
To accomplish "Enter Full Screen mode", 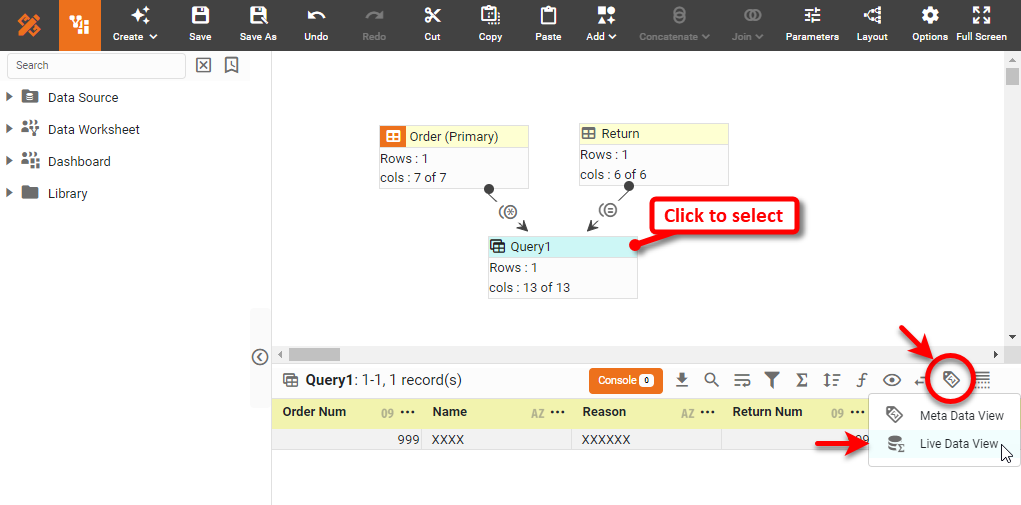I will point(981,24).
